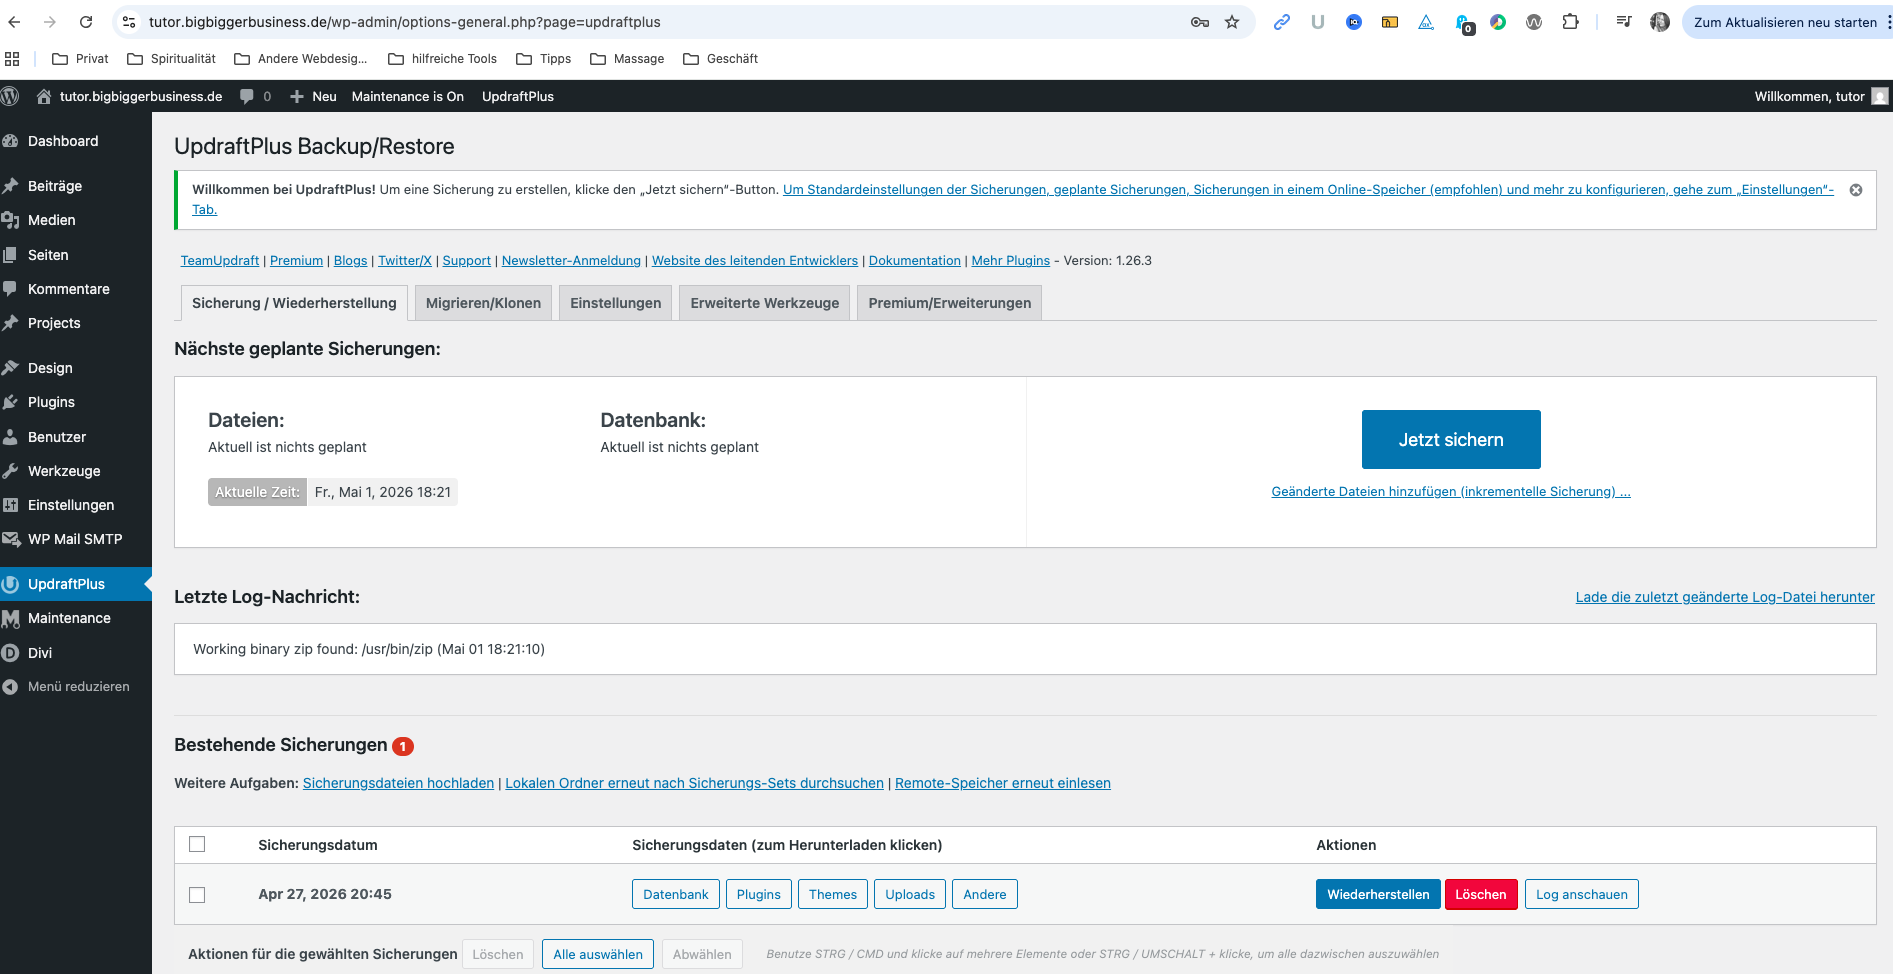The height and width of the screenshot is (974, 1893).
Task: Click the Divi circle icon in sidebar
Action: pos(11,653)
